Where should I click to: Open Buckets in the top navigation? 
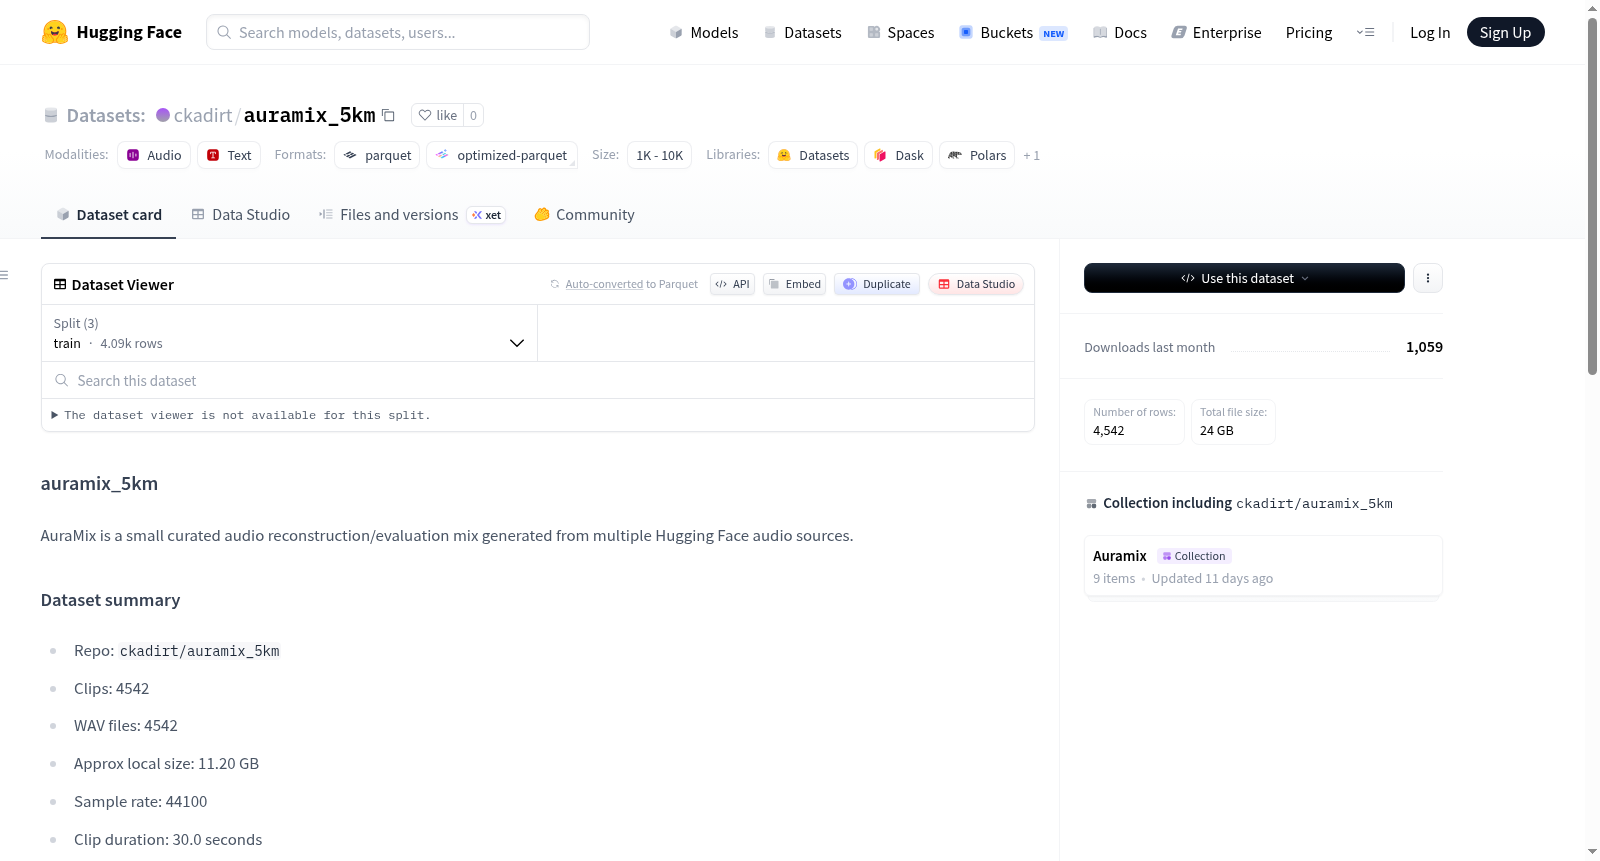pos(1013,33)
